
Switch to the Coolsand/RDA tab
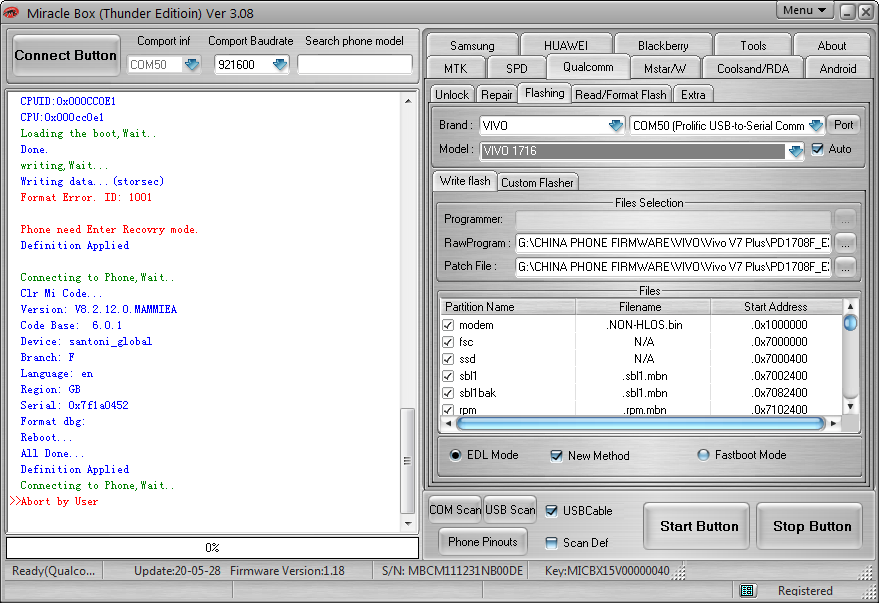[753, 68]
